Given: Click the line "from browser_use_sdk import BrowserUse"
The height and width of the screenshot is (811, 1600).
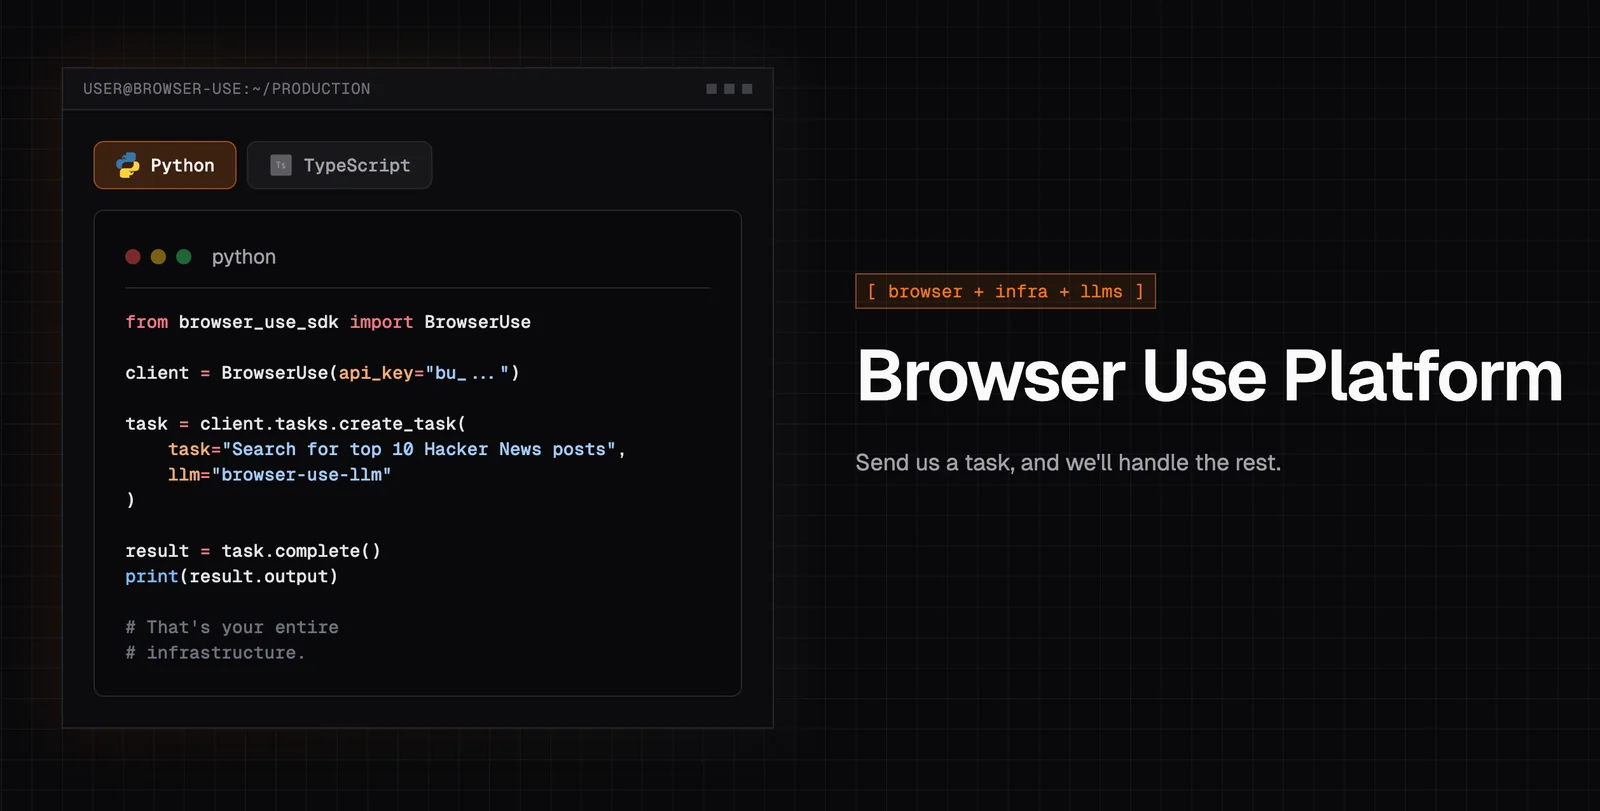Looking at the screenshot, I should (328, 322).
